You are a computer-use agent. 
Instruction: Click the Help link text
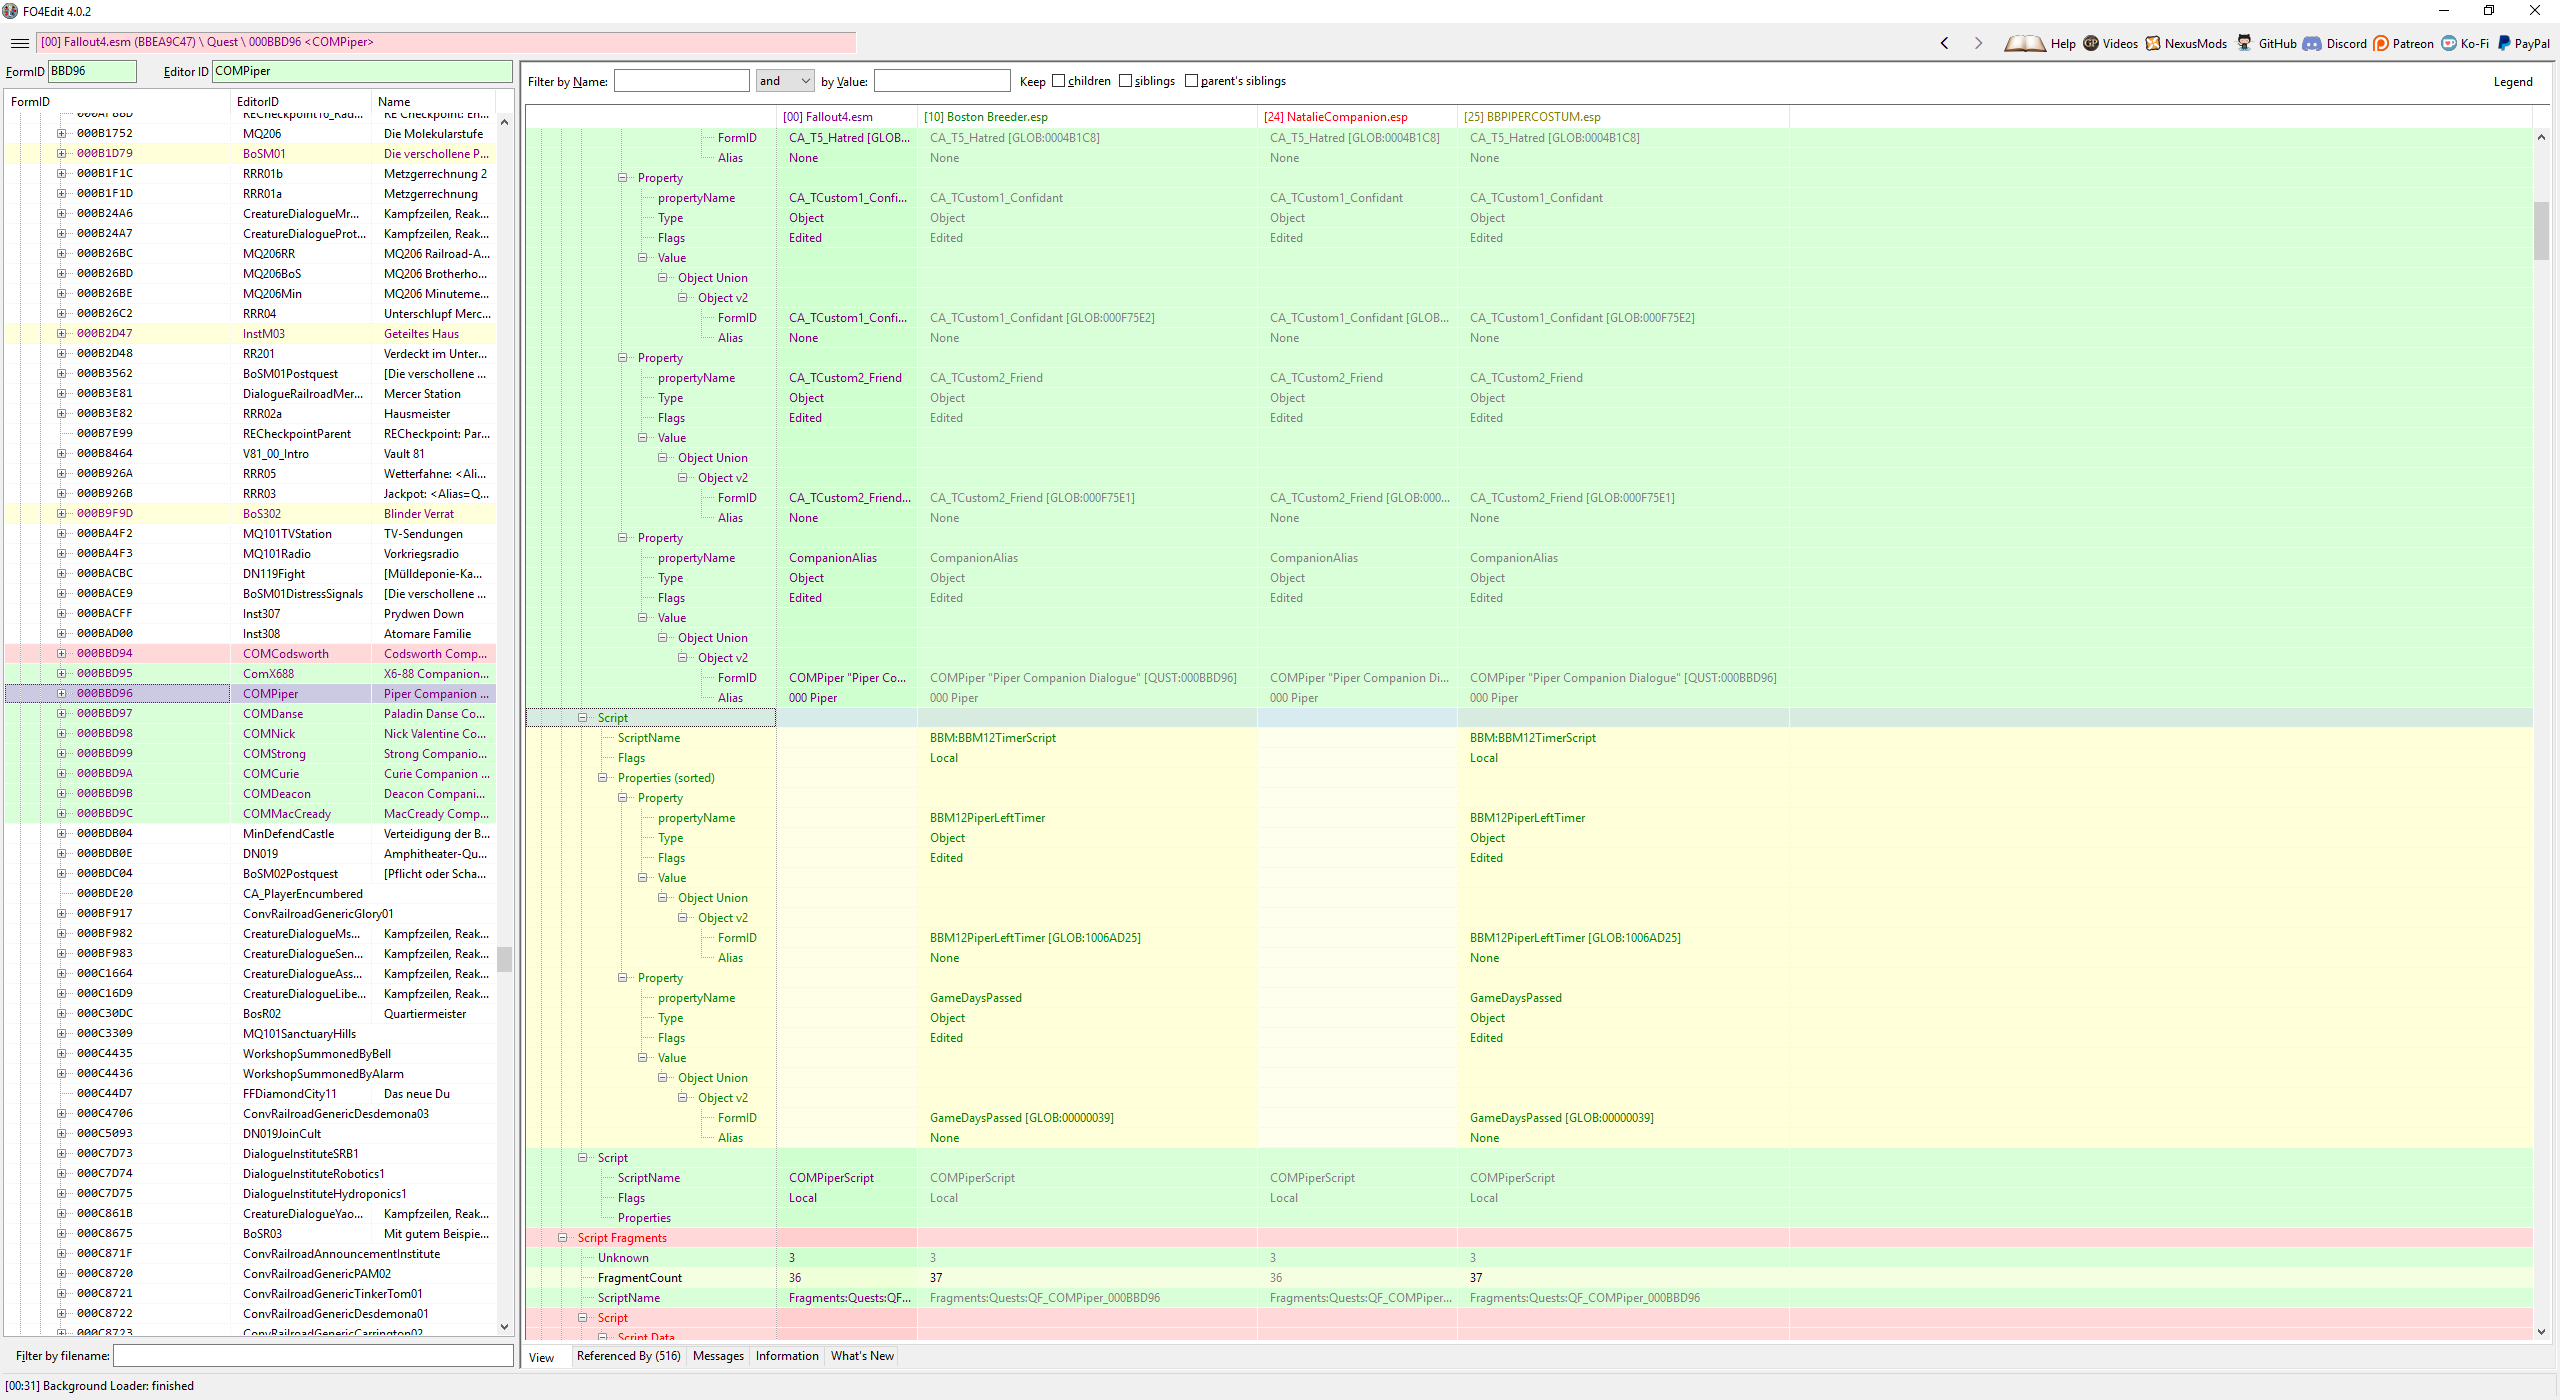click(2063, 44)
